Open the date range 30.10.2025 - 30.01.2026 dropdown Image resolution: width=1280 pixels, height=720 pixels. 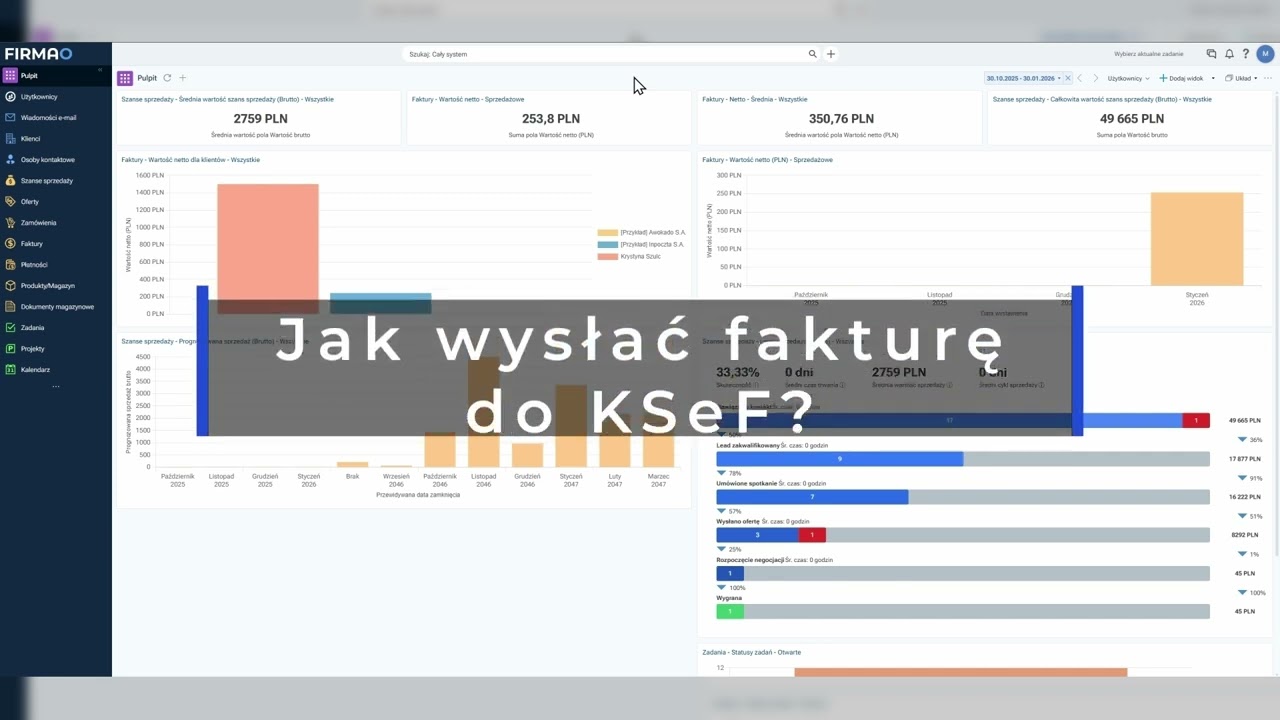1024,78
